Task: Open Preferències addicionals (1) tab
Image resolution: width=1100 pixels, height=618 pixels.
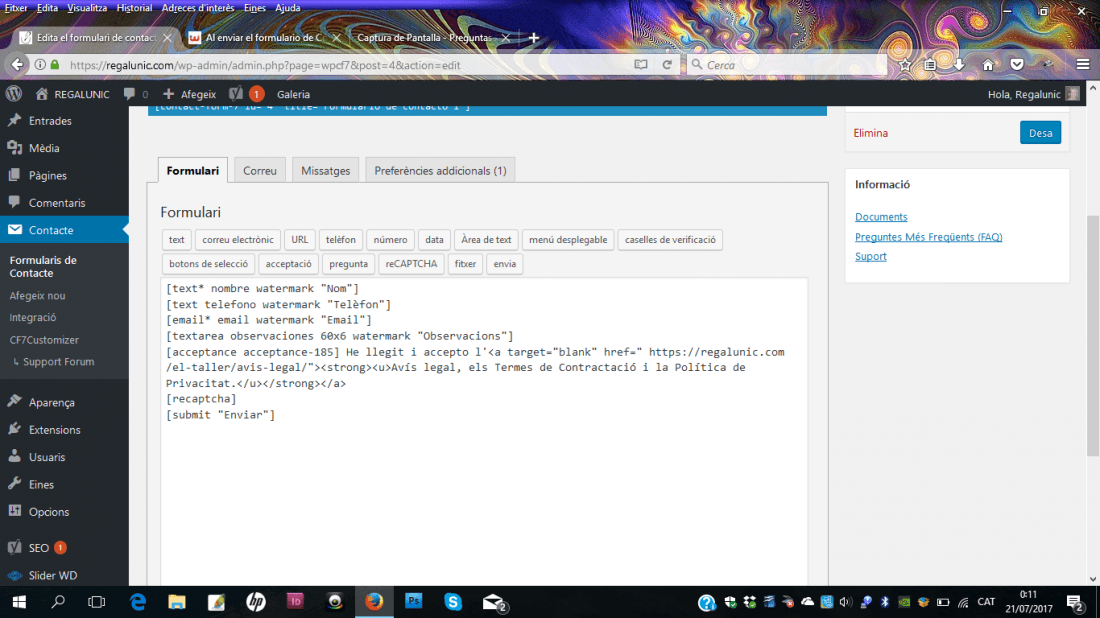Action: [440, 170]
